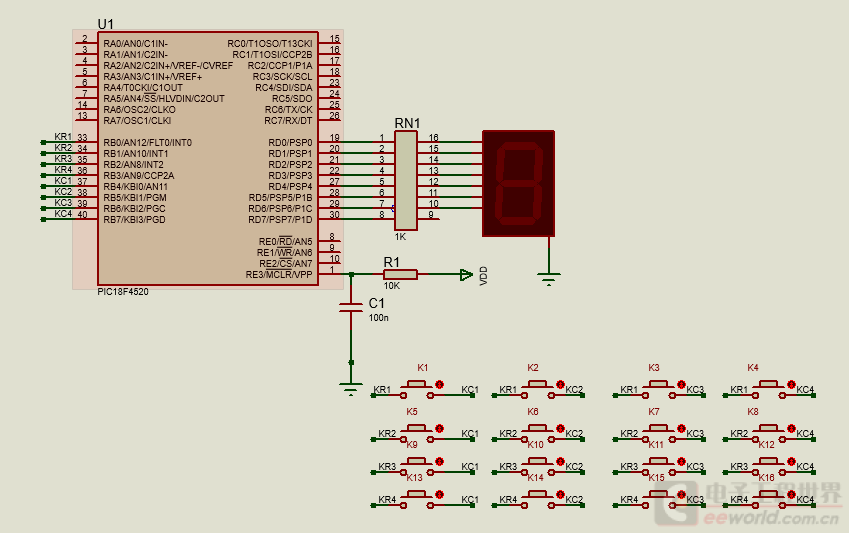Select push button K6 symbol
849x533 pixels.
538,434
